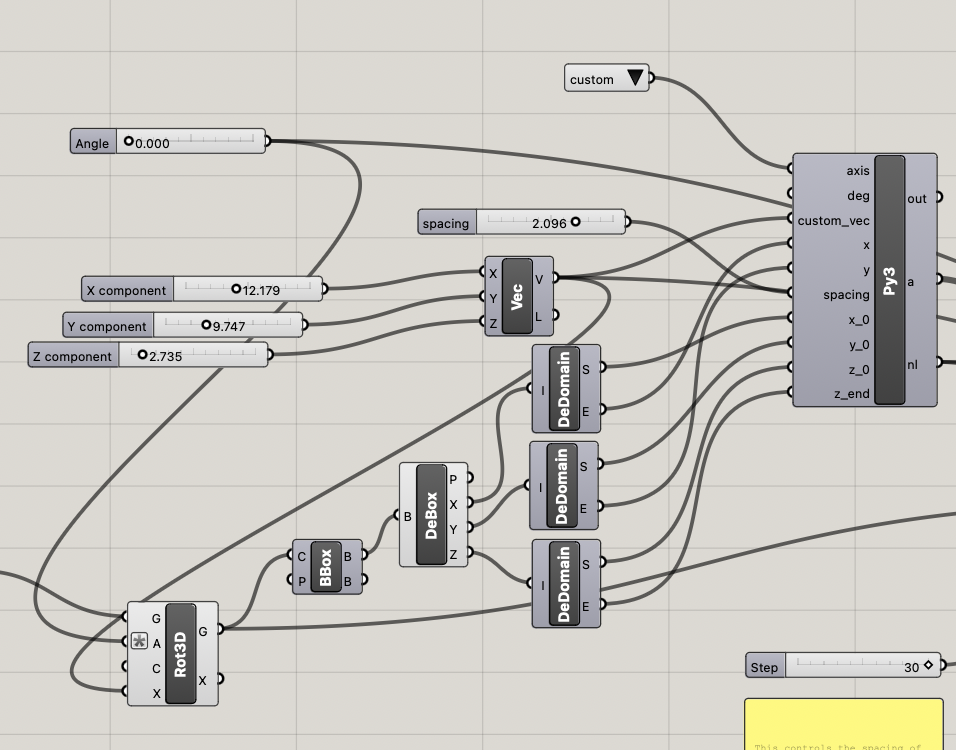Select the Py3 script component
Viewport: 956px width, 750px height.
(889, 280)
